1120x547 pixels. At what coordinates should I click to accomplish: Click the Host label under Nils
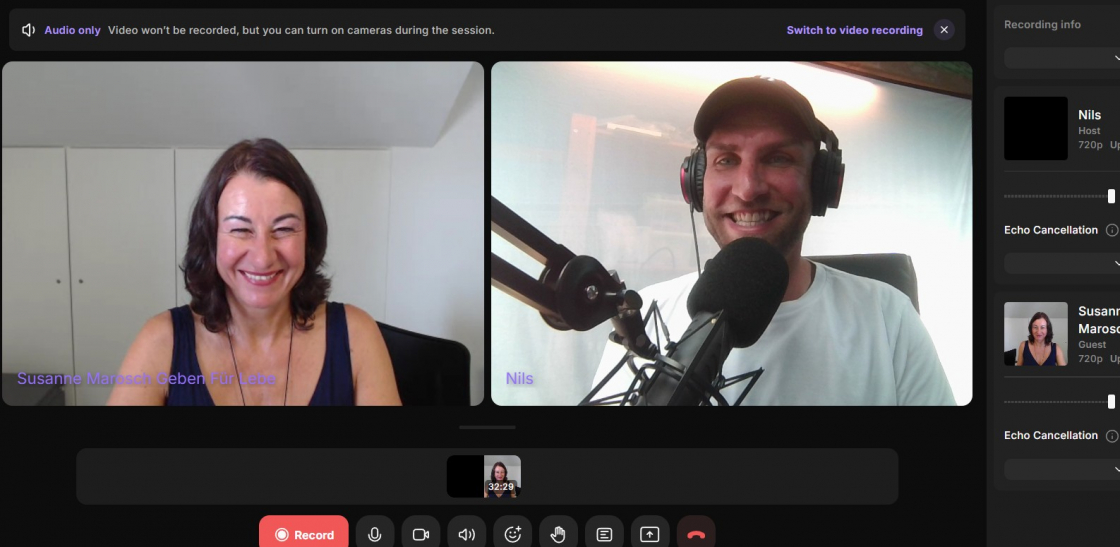point(1089,131)
